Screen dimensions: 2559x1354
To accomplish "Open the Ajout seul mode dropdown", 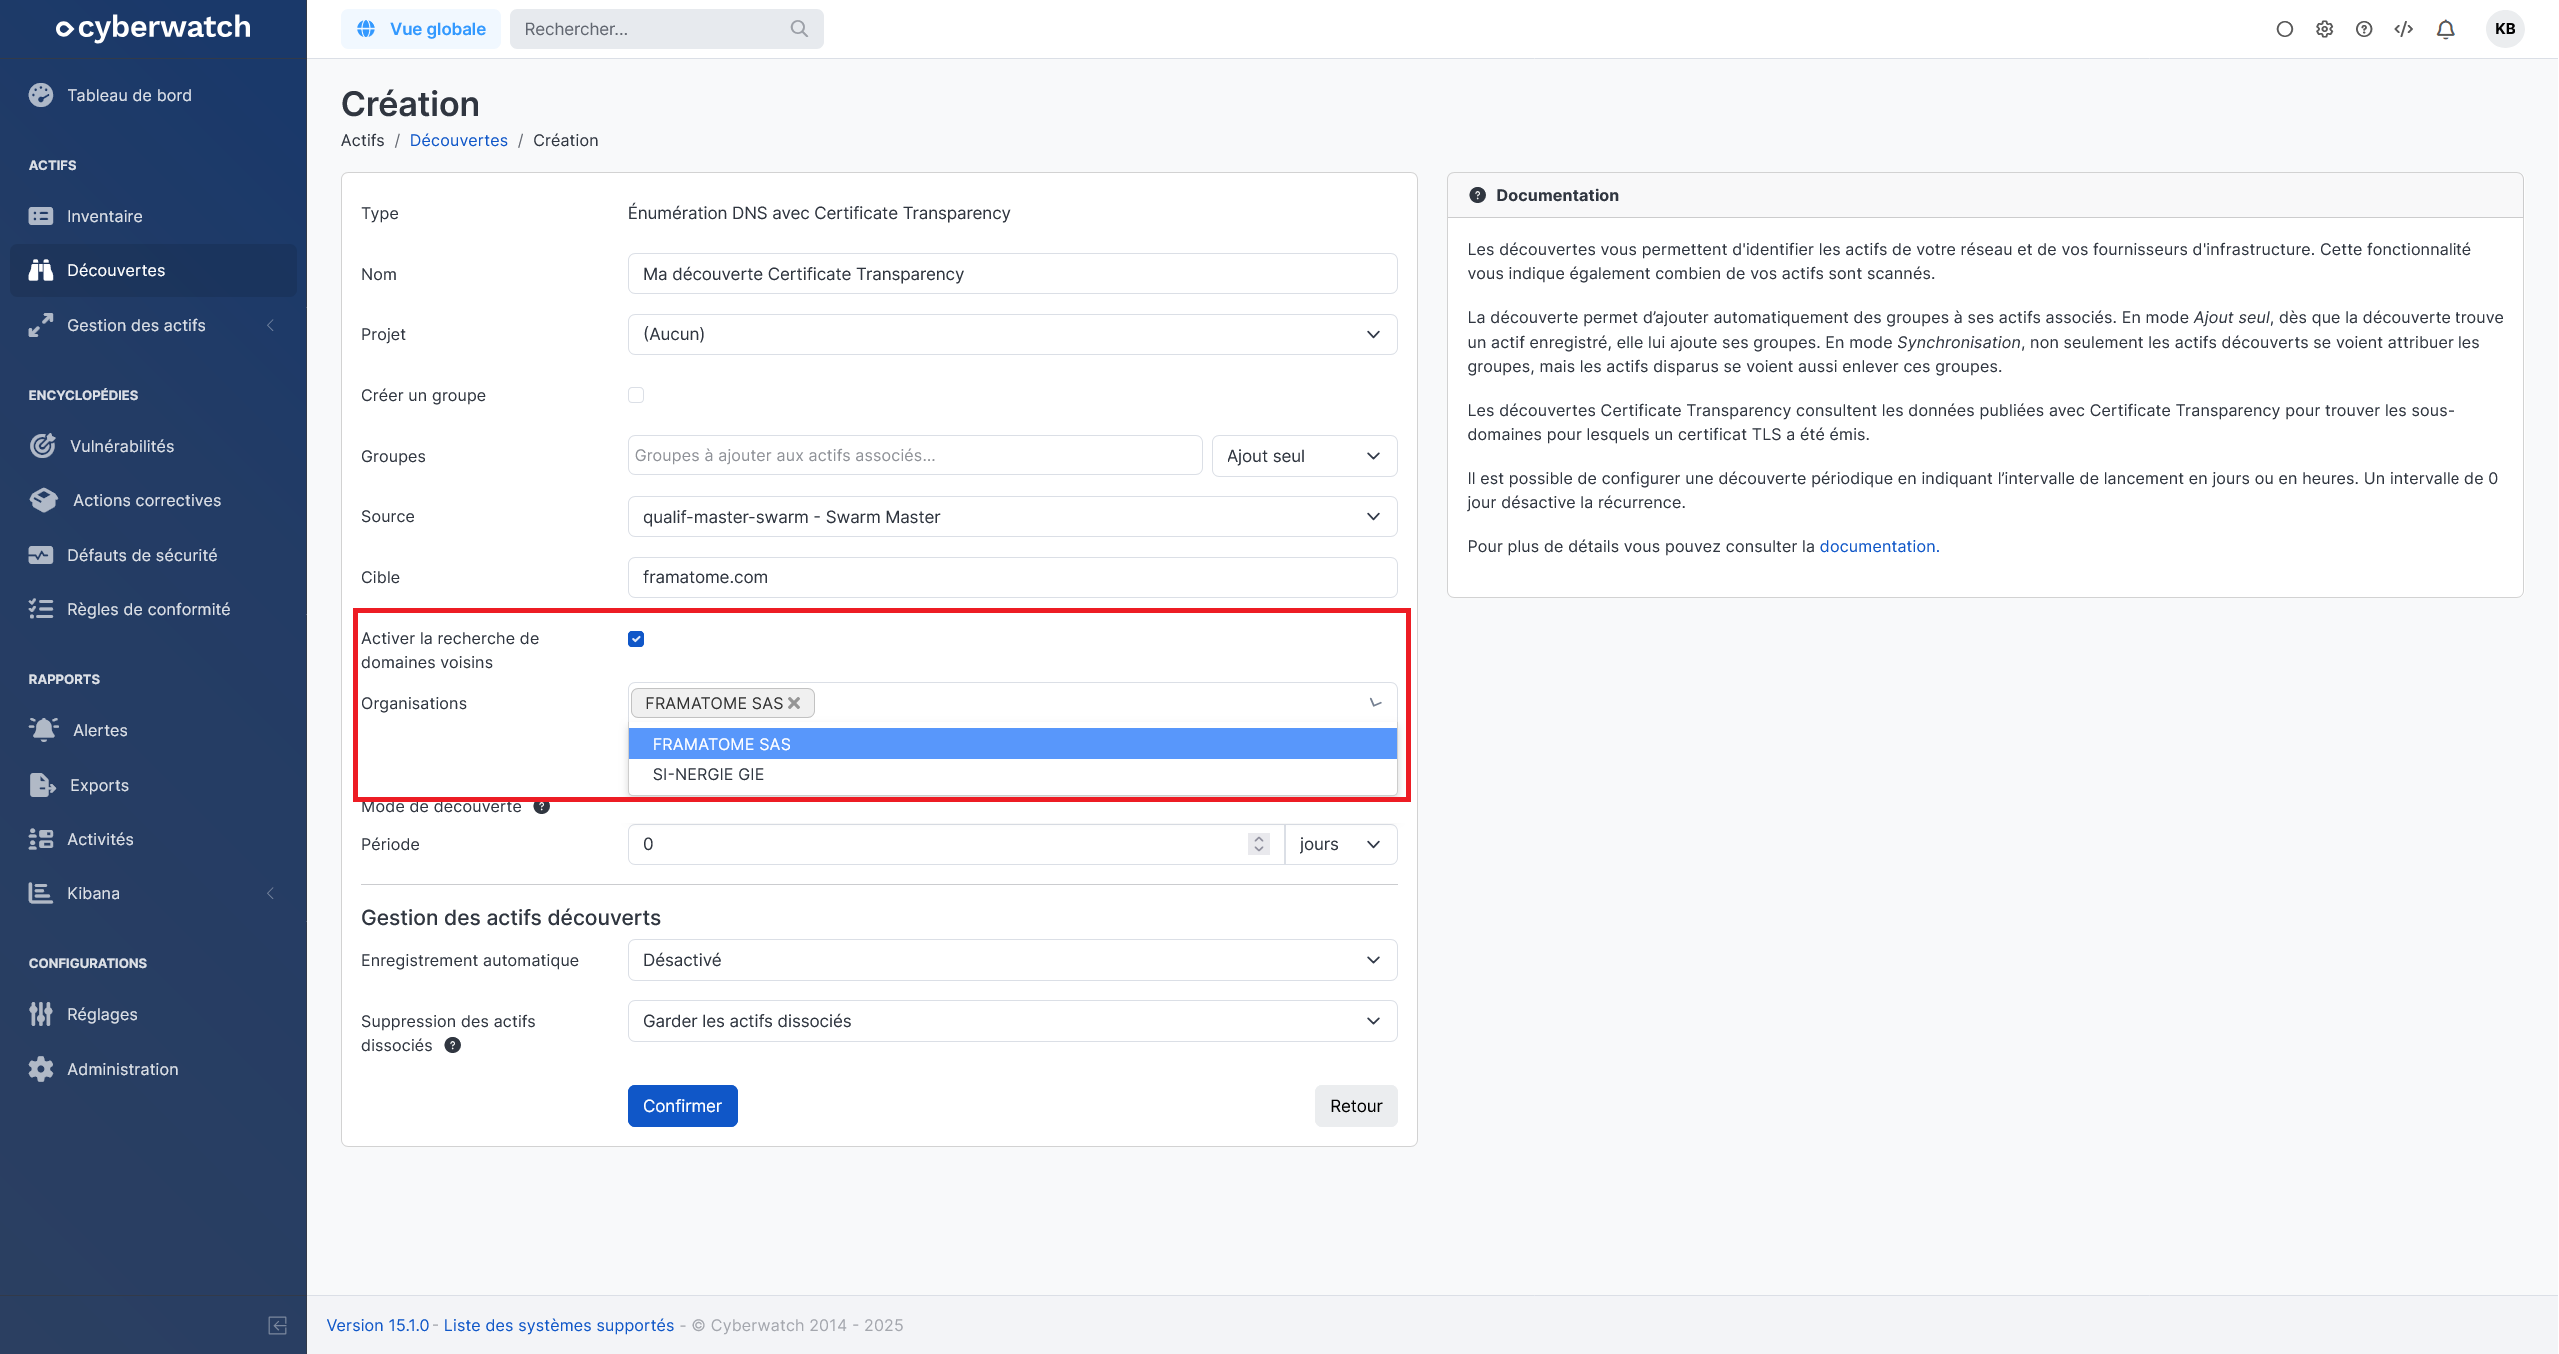I will pos(1303,456).
